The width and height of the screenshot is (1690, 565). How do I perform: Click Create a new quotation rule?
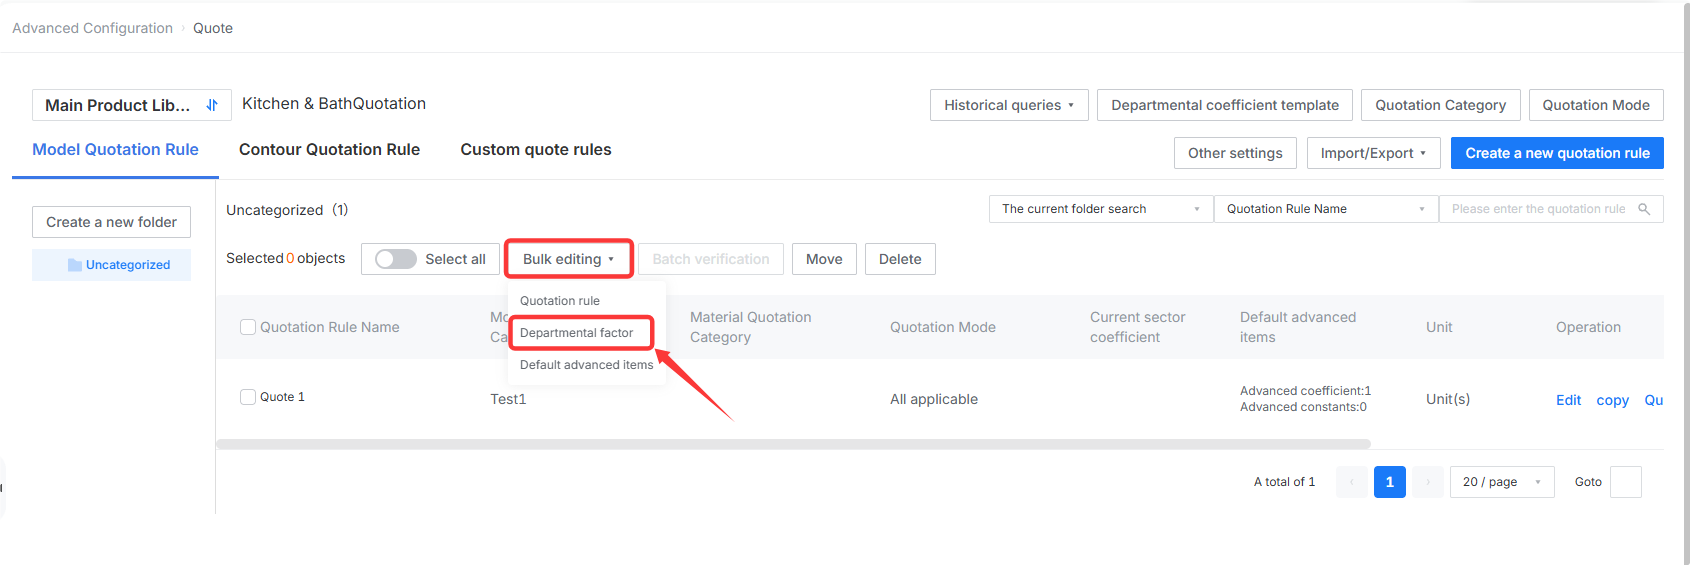1557,153
